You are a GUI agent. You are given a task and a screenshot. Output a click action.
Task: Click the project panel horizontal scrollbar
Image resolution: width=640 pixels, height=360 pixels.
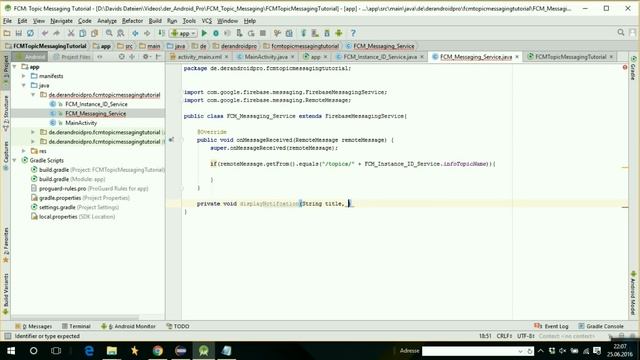[x=75, y=317]
